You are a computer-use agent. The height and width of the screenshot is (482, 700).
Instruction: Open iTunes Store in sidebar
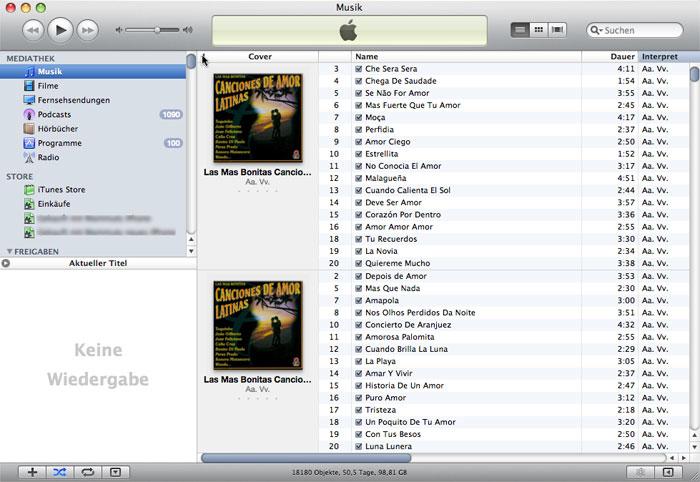click(61, 189)
